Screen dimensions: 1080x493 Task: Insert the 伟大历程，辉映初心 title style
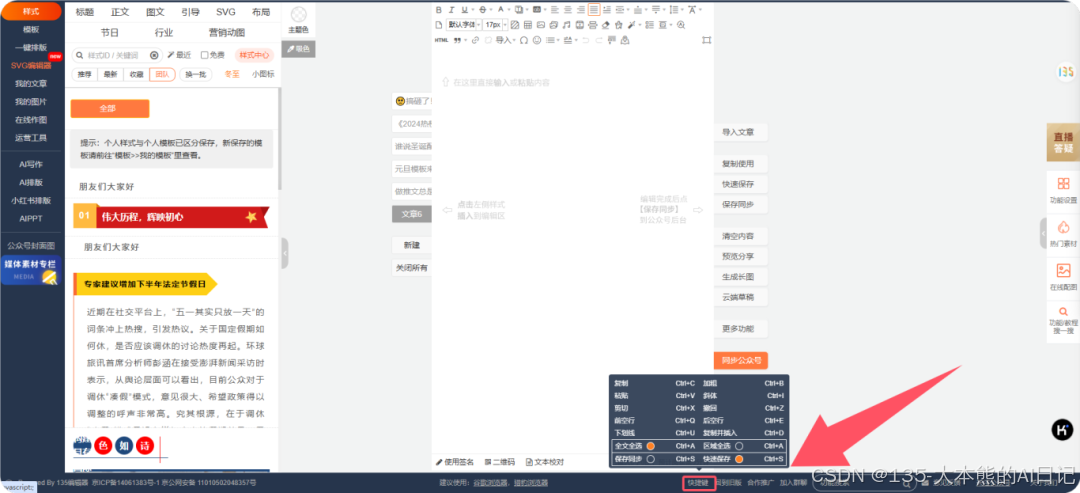tap(172, 216)
